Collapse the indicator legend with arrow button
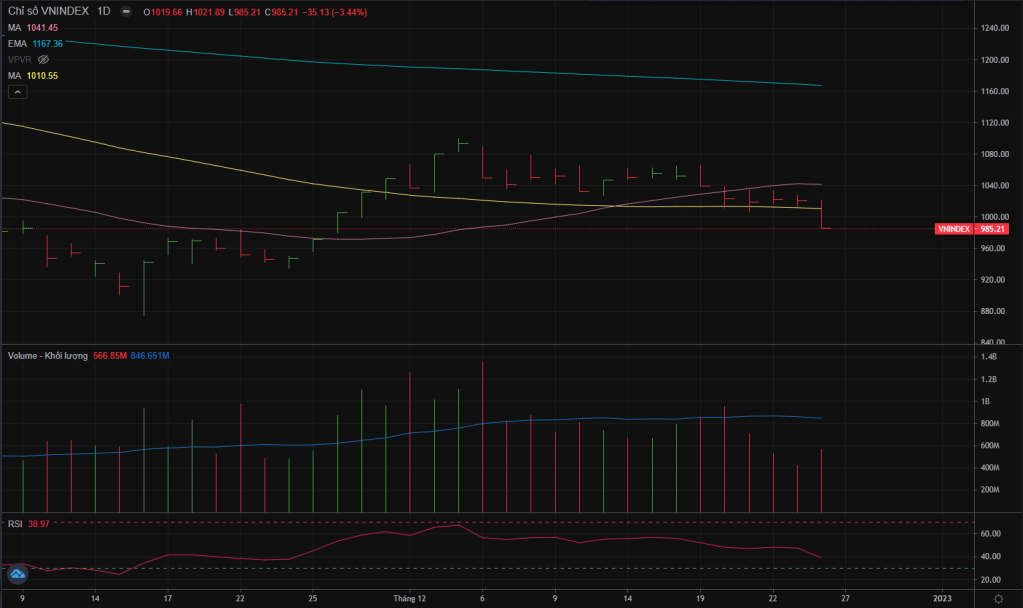The height and width of the screenshot is (608, 1023). 16,92
